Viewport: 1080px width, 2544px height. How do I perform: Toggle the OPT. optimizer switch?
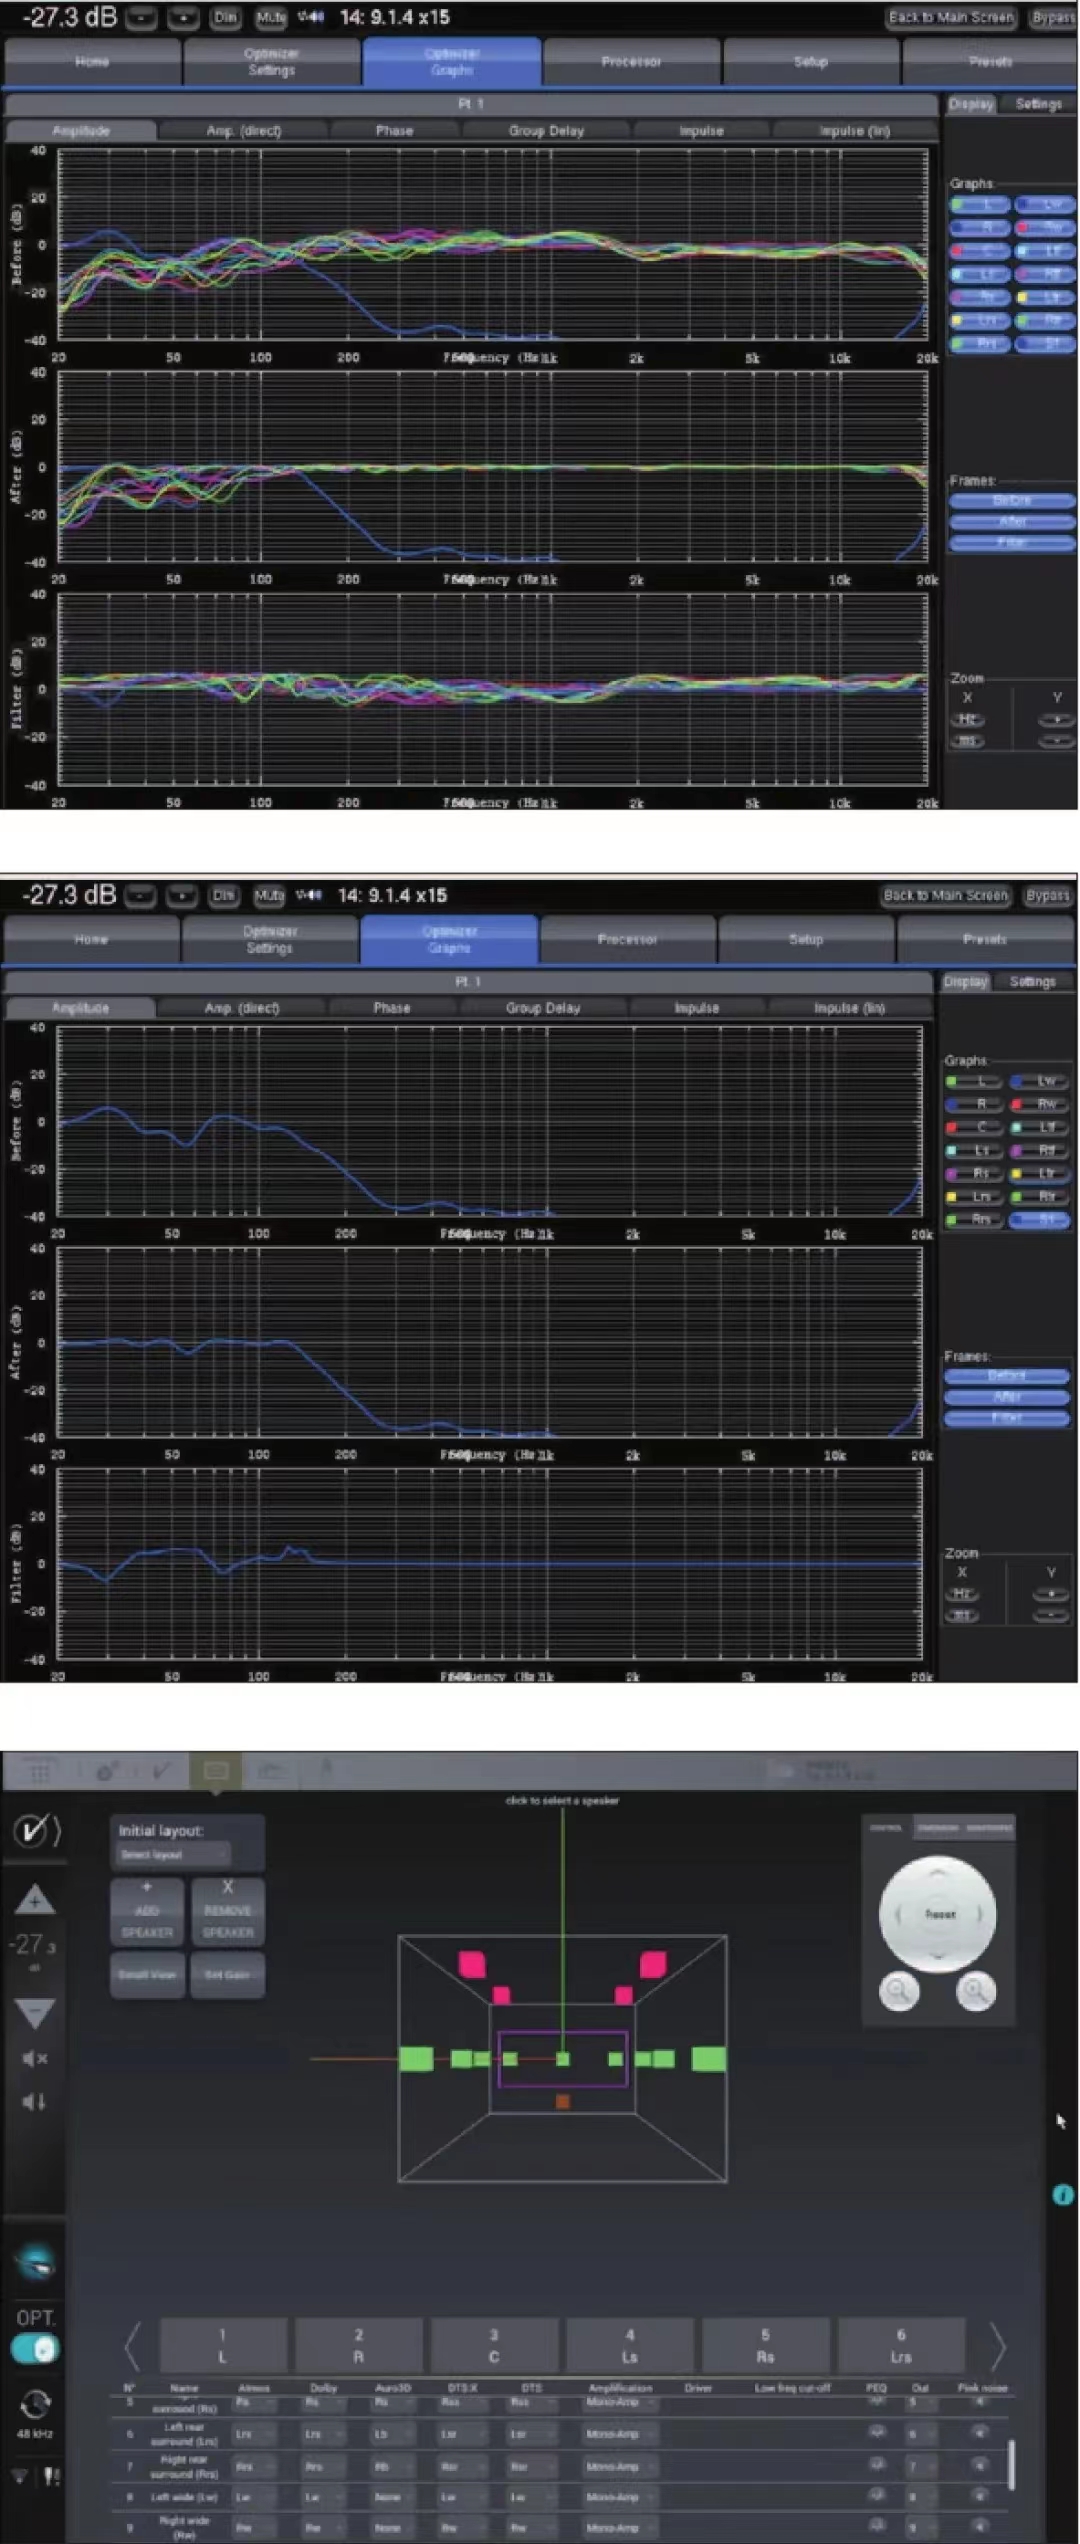coord(35,2349)
